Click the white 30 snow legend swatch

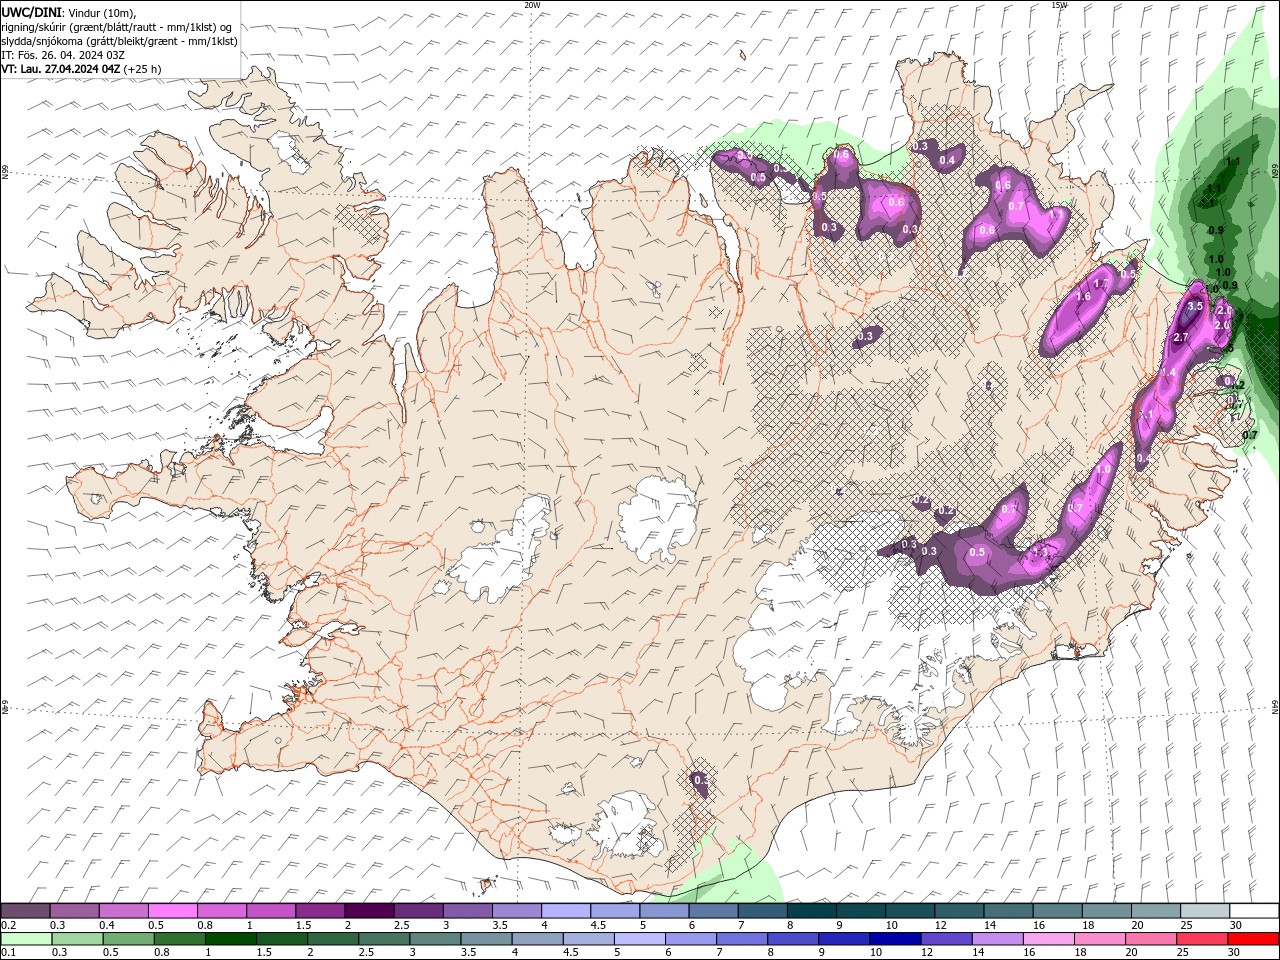pos(1255,911)
